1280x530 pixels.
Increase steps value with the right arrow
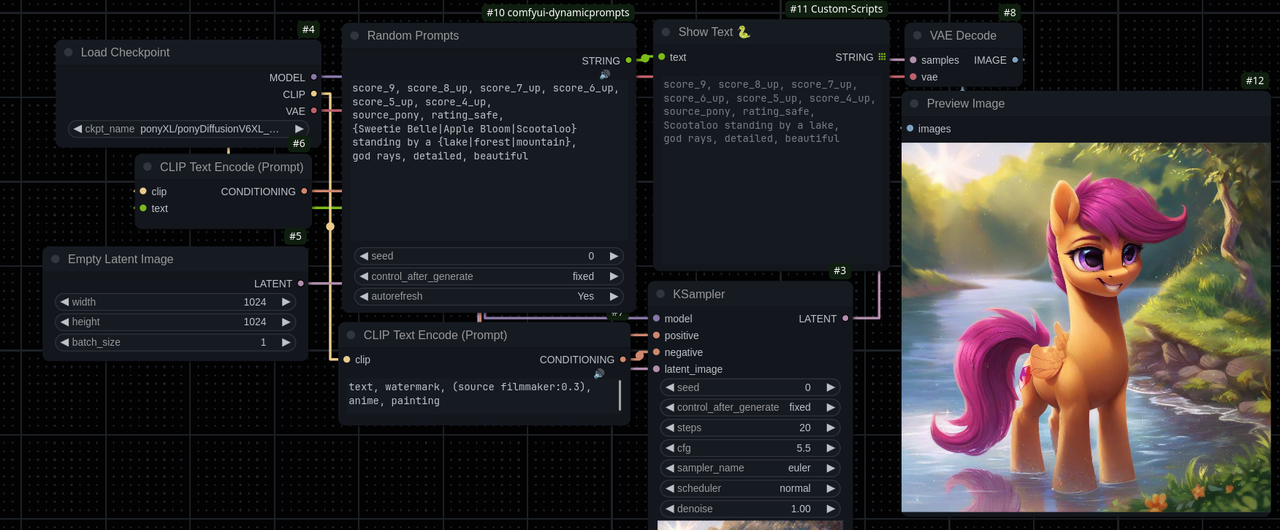tap(830, 427)
